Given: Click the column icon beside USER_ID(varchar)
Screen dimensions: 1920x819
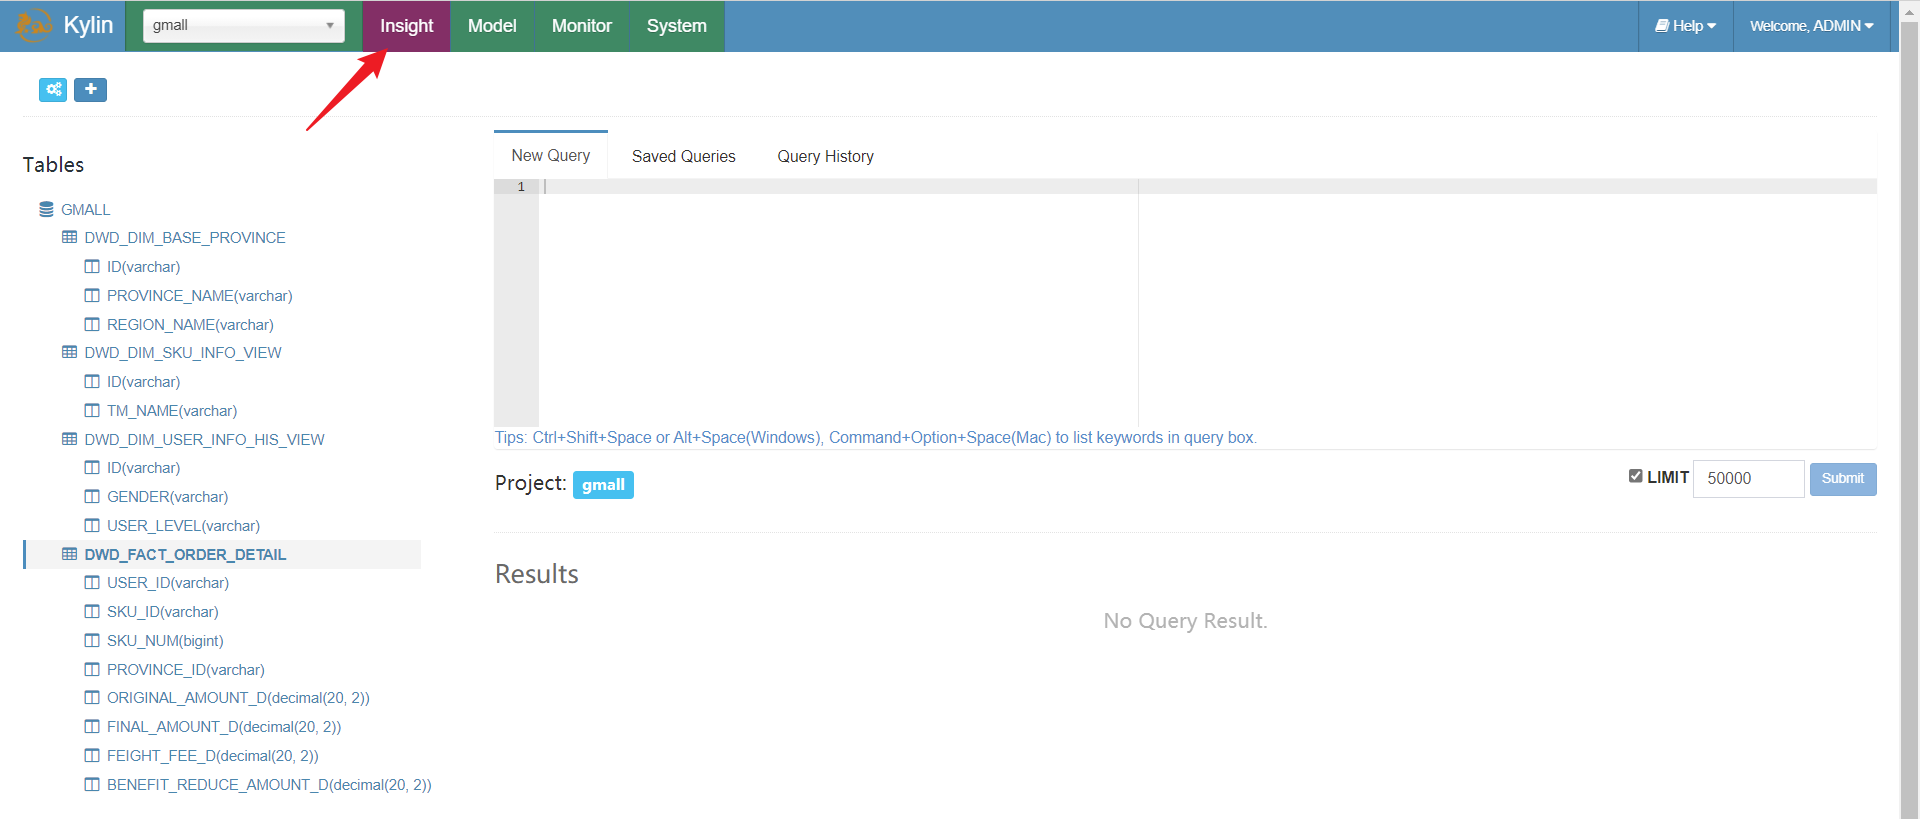Looking at the screenshot, I should tap(92, 583).
